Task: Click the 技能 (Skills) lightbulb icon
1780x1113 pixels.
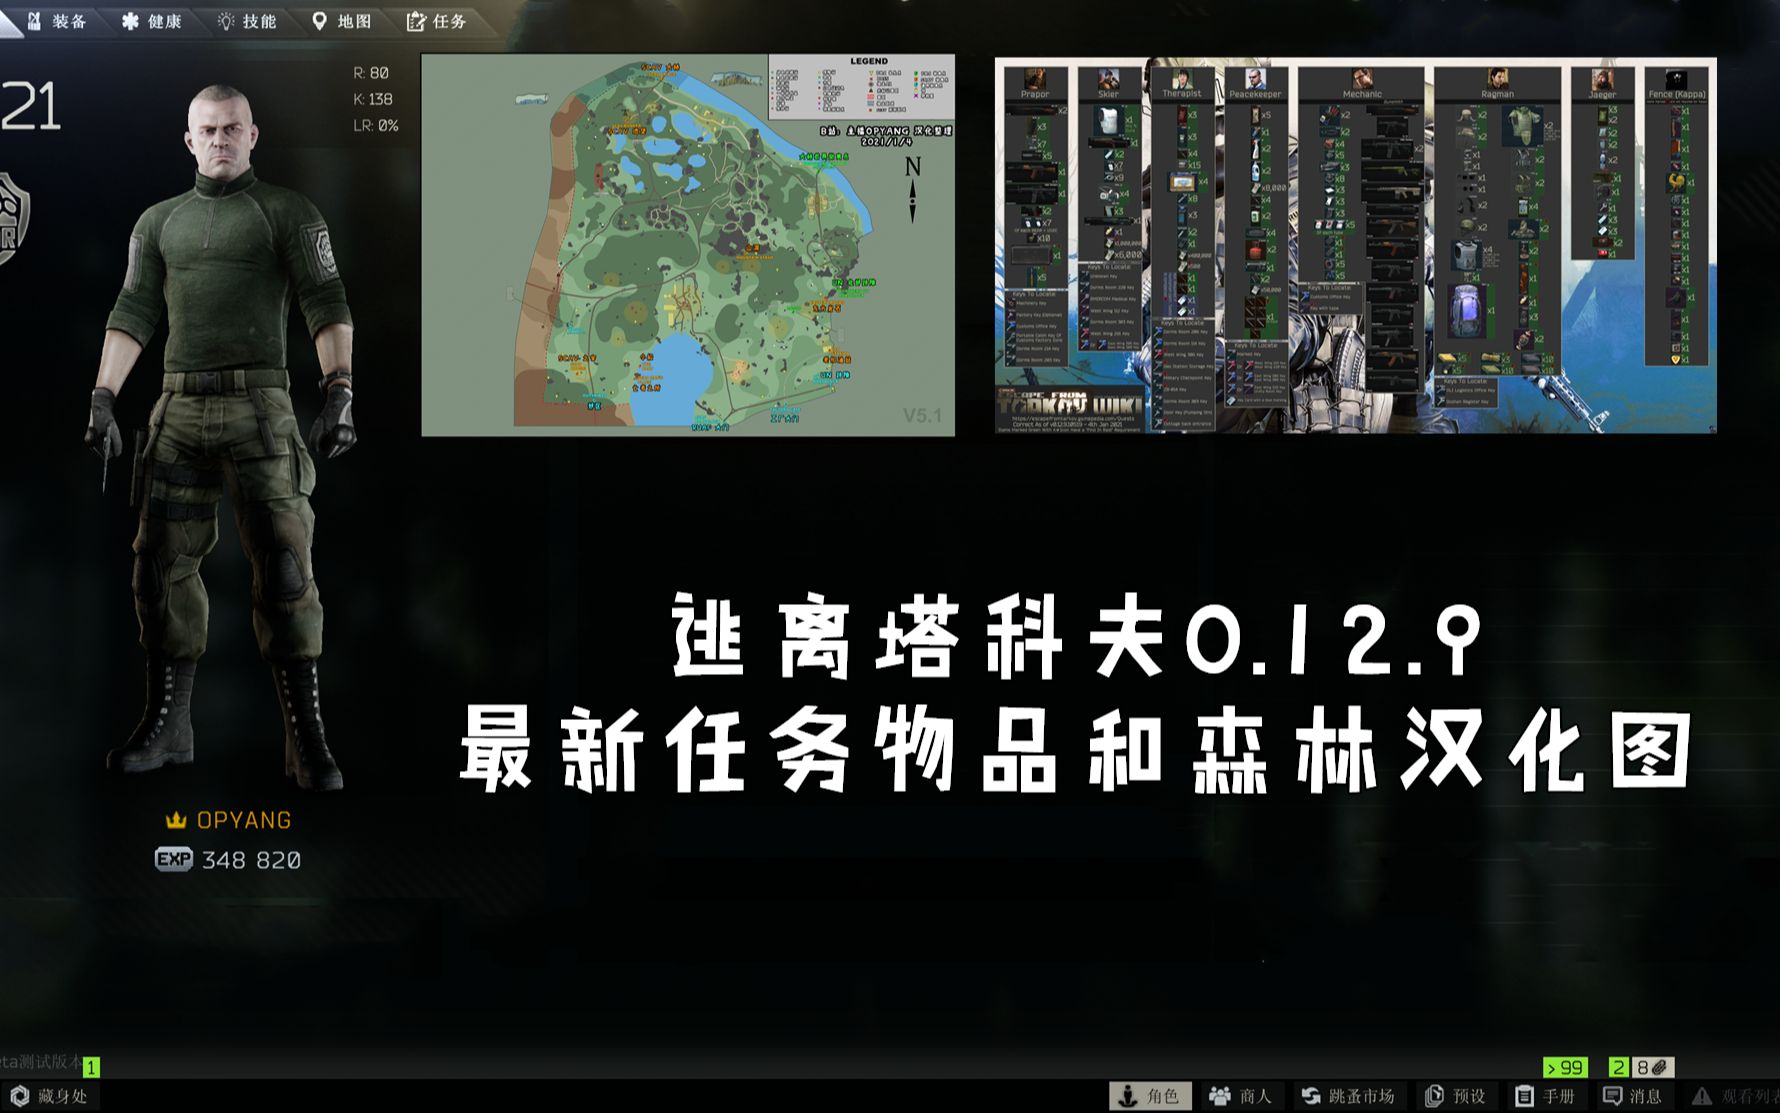Action: point(225,19)
